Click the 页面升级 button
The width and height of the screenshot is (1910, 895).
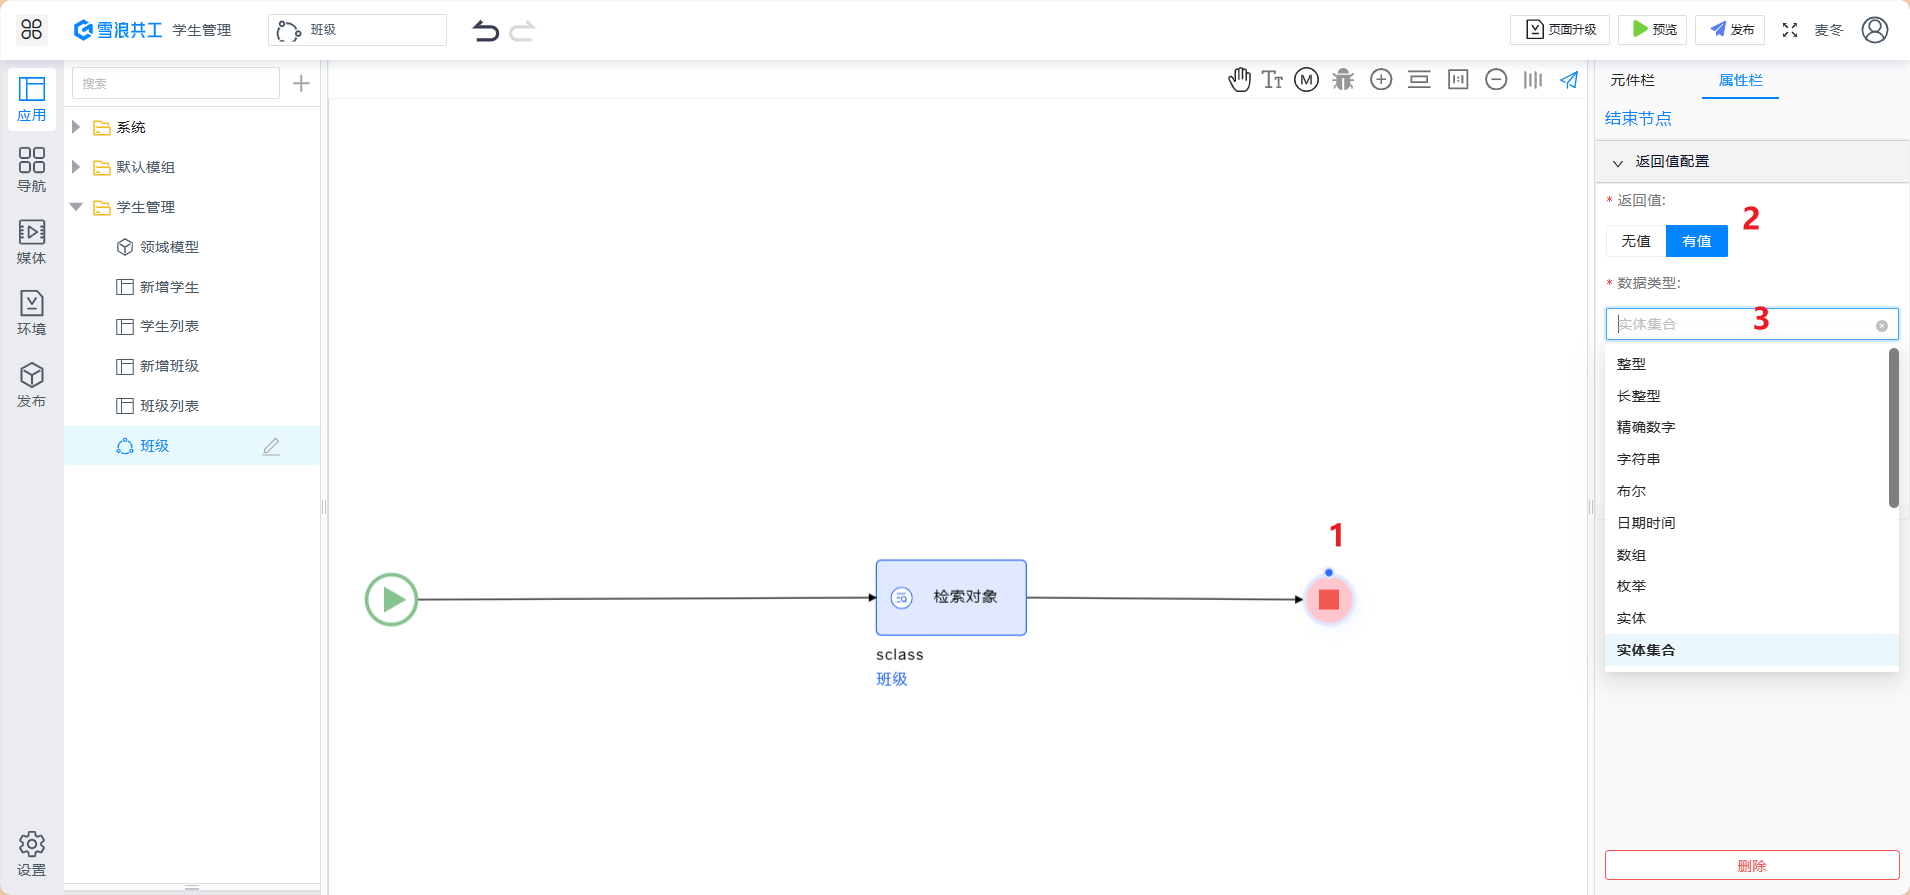click(x=1560, y=30)
